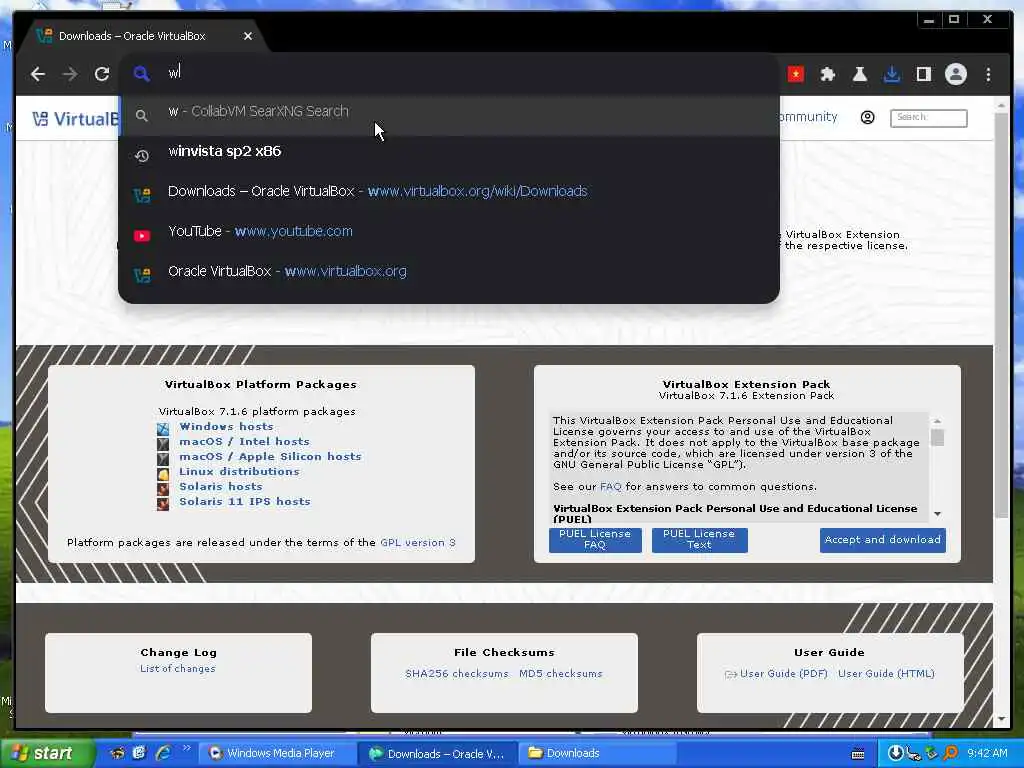Click the VirtualBox account circle icon
Image resolution: width=1024 pixels, height=768 pixels.
[x=867, y=118]
